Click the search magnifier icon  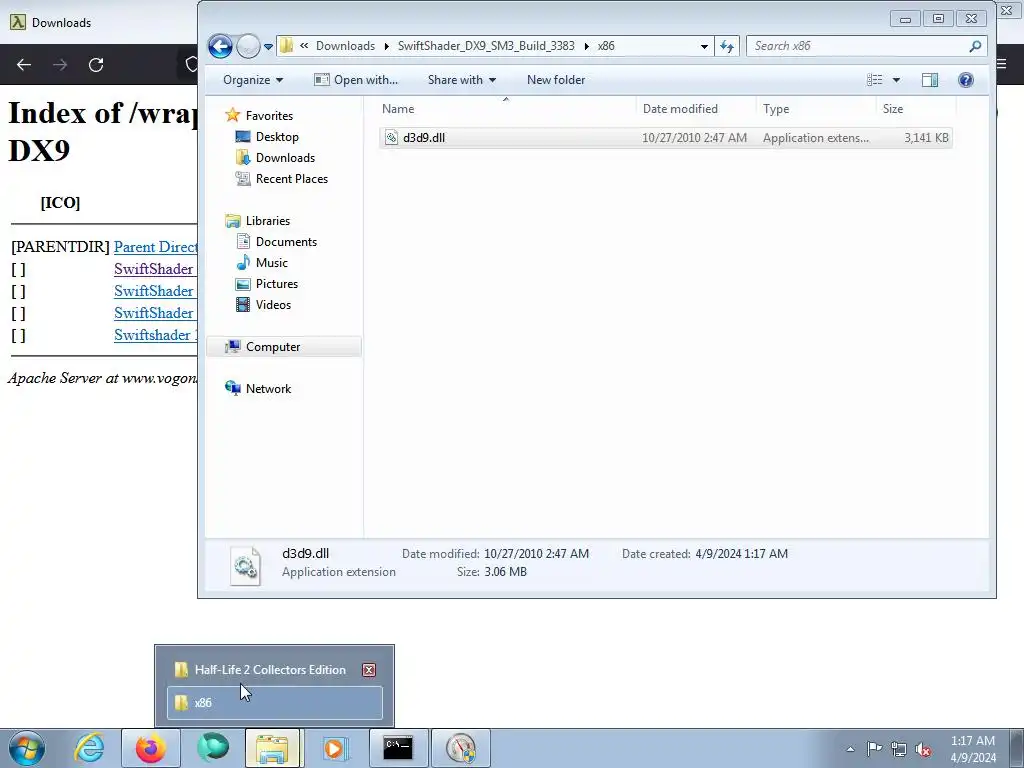[975, 46]
